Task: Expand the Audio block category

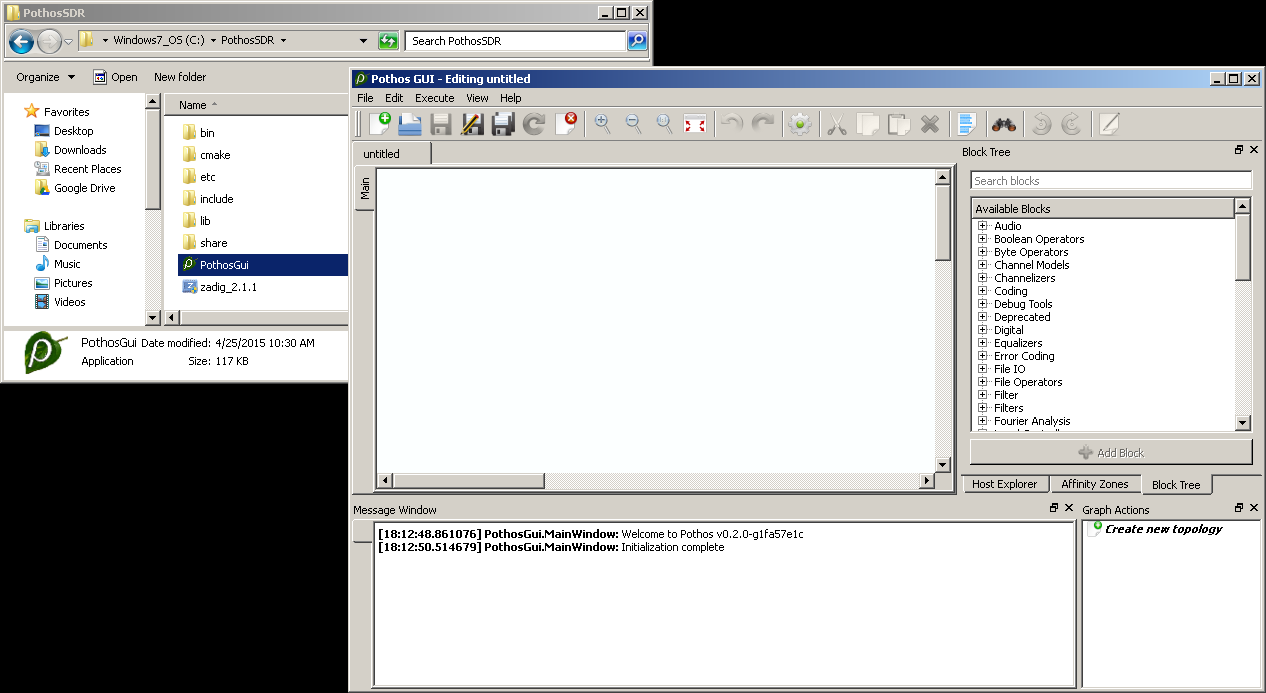Action: click(x=983, y=226)
